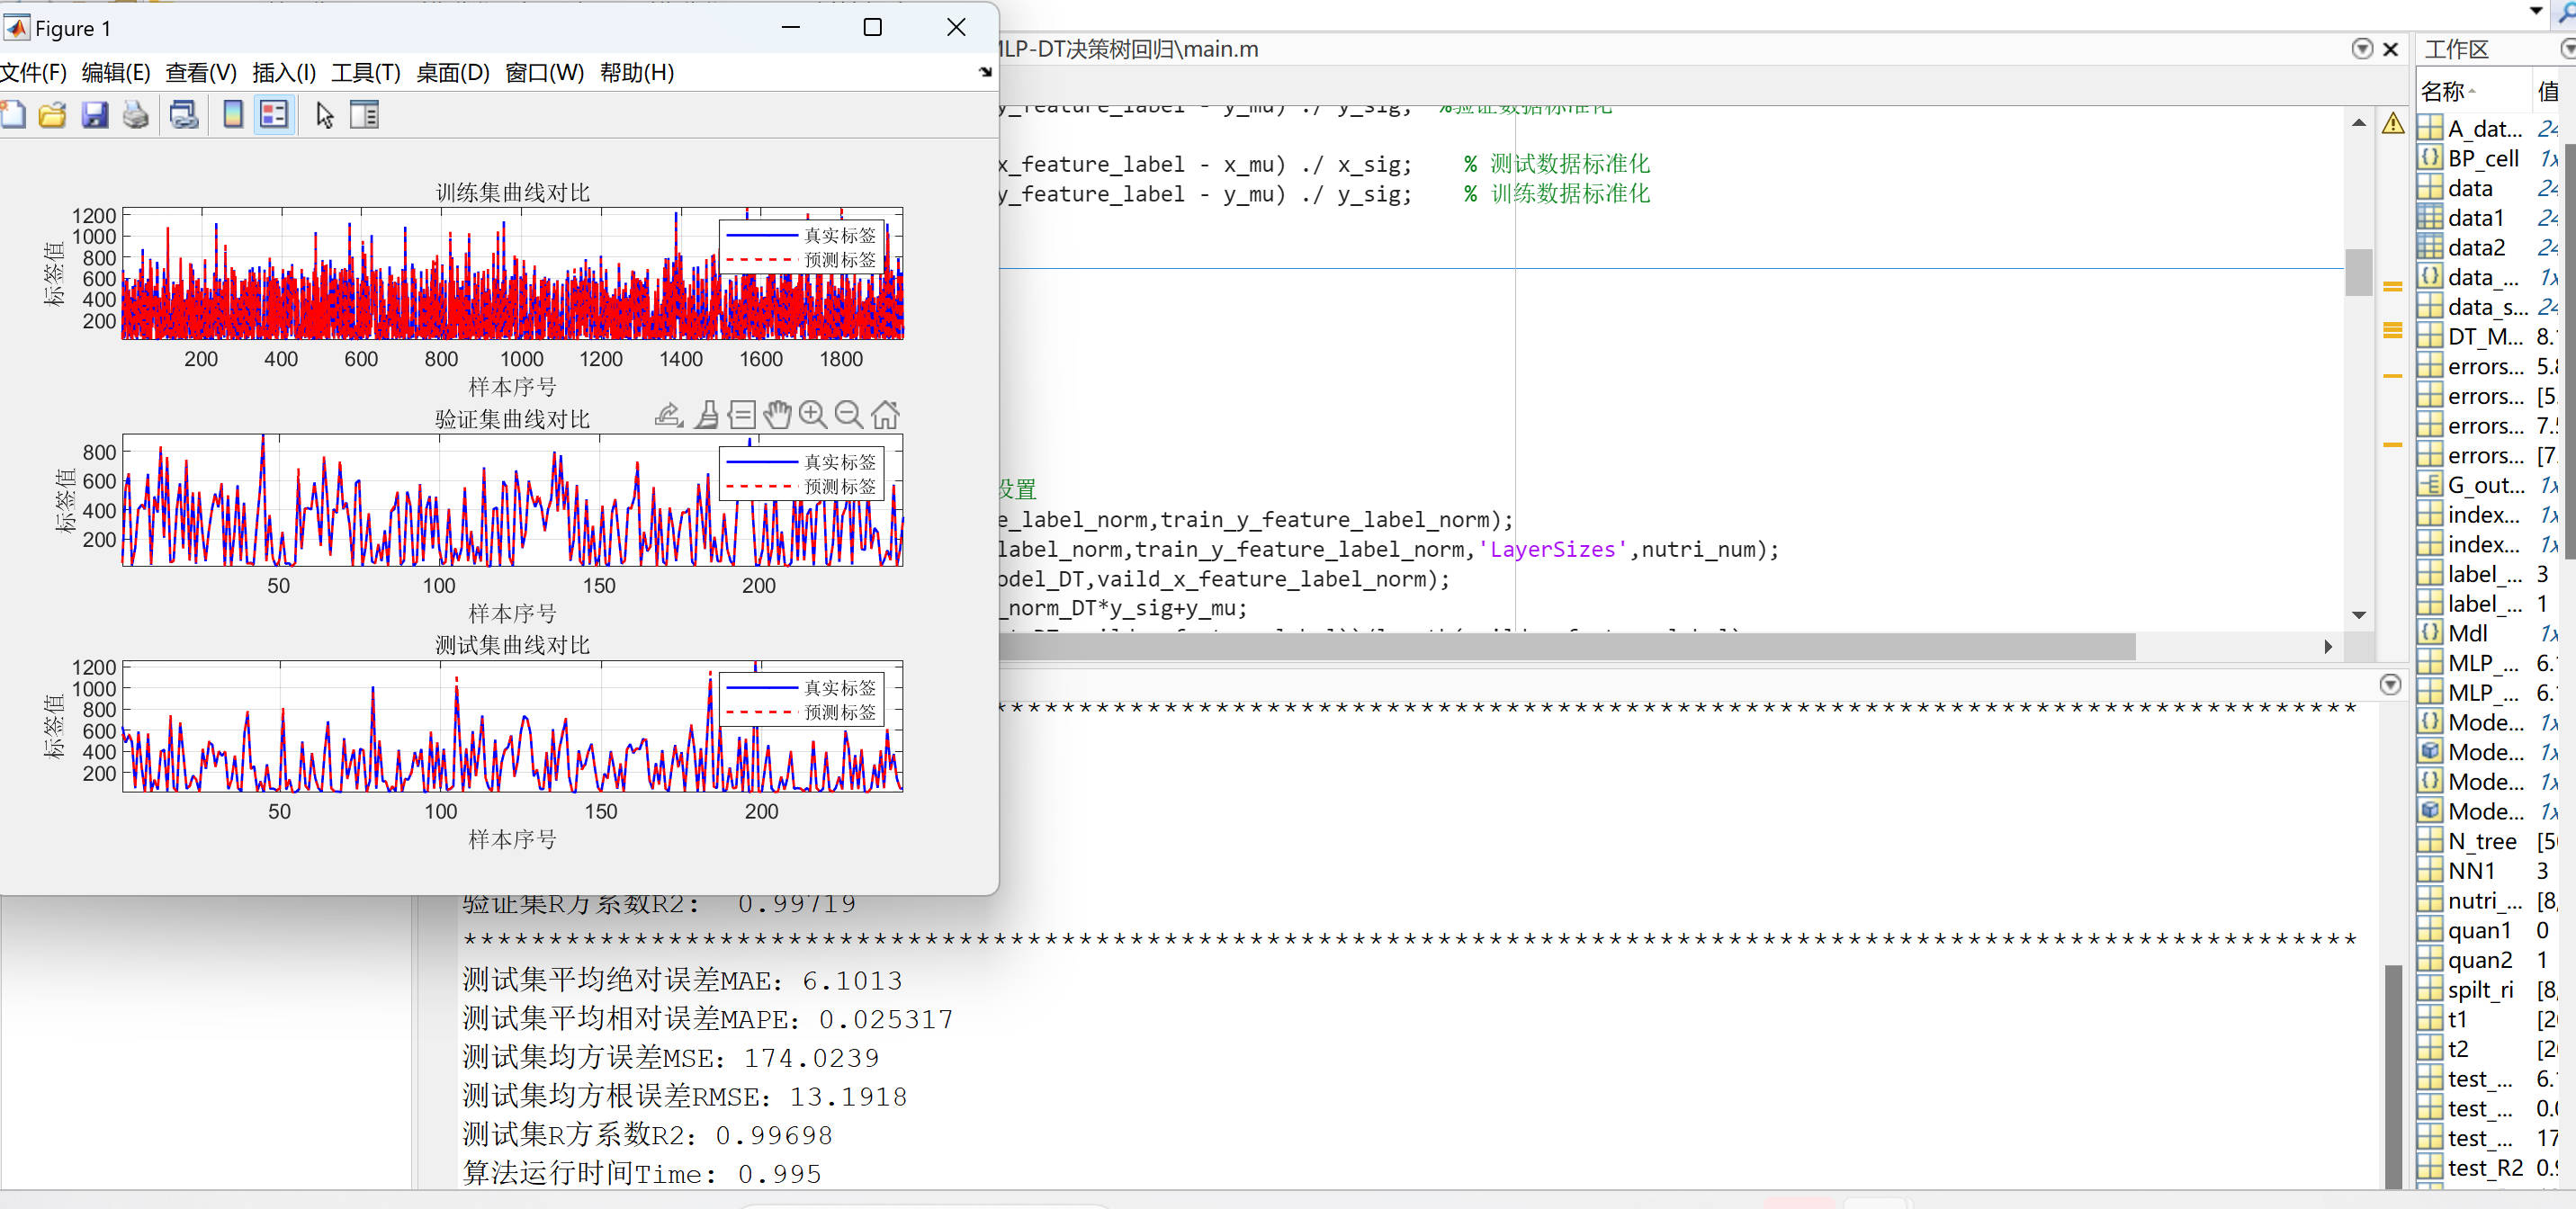
Task: Click the Brush data tool icon
Action: [707, 414]
